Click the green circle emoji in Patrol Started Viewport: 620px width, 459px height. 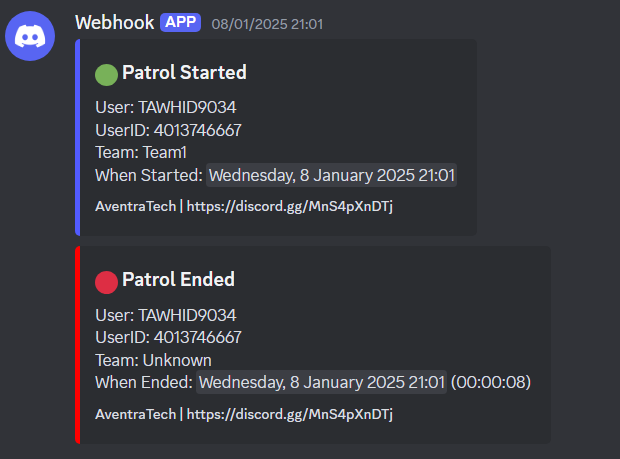coord(106,73)
